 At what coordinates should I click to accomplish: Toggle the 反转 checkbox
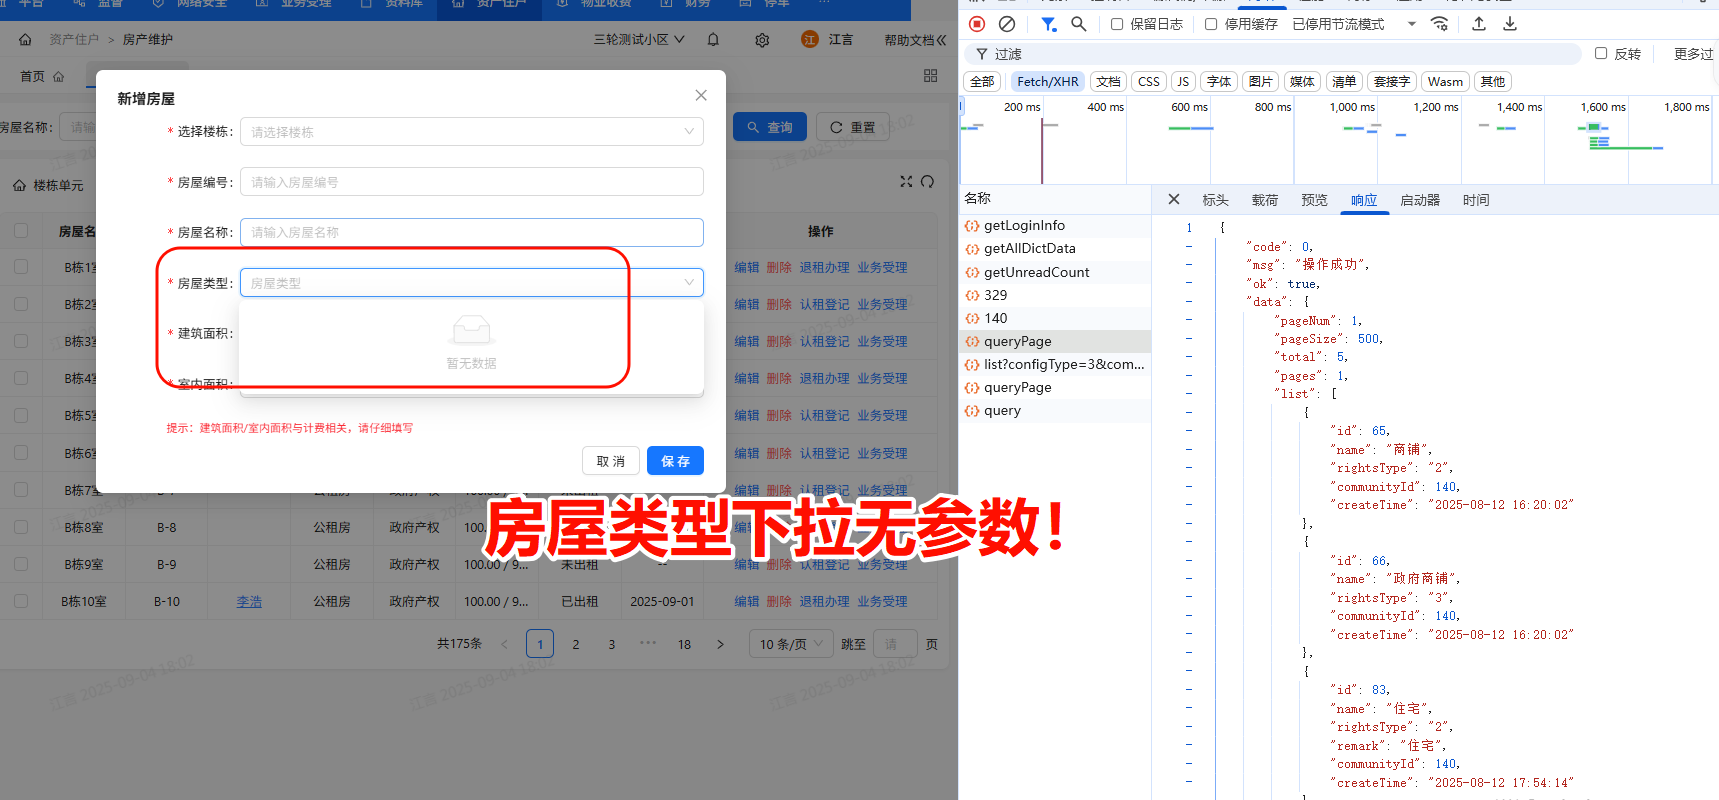(1601, 53)
